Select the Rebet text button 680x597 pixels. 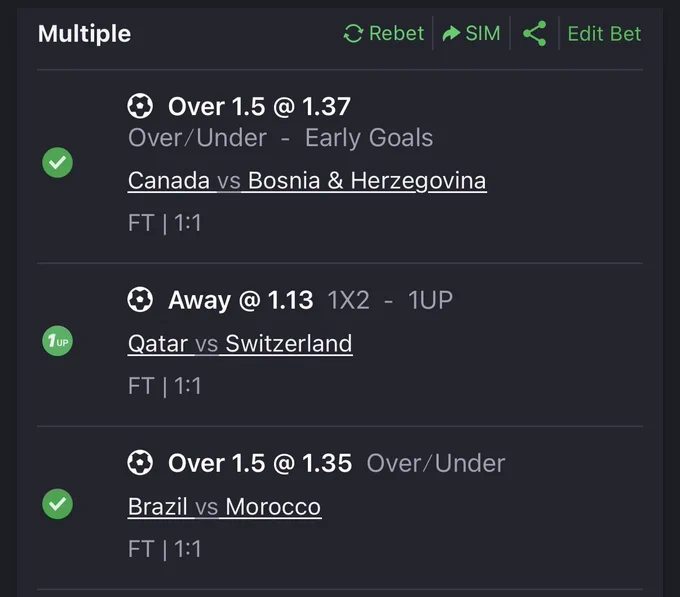[396, 33]
